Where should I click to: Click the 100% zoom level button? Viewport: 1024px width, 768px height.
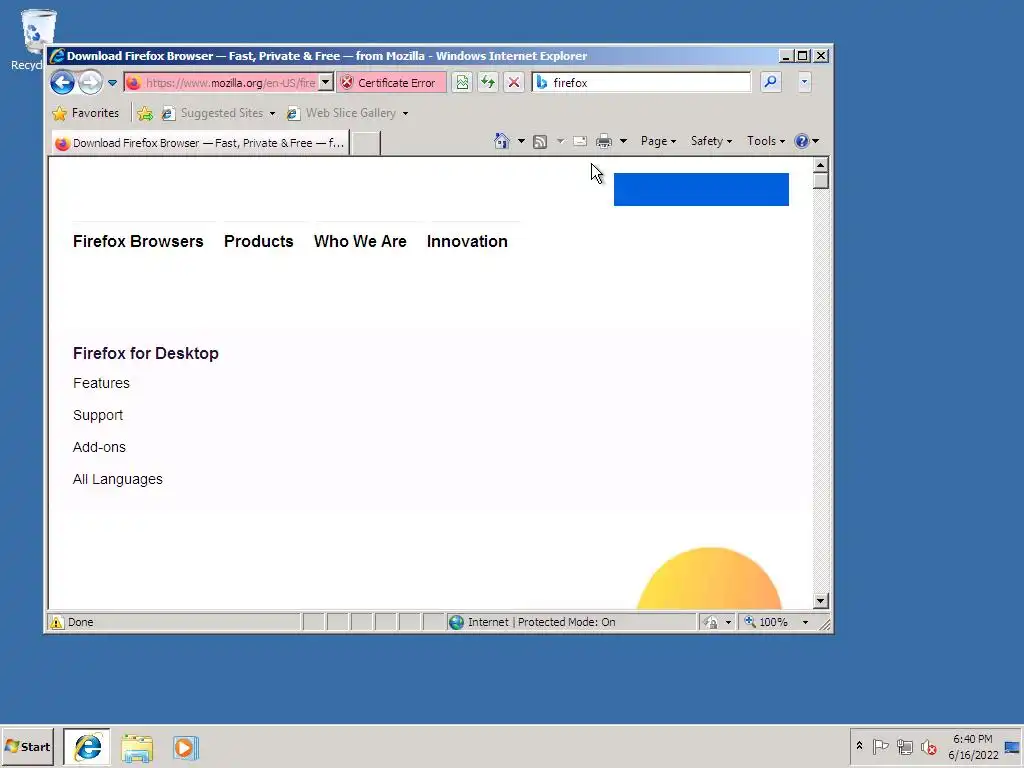point(767,622)
